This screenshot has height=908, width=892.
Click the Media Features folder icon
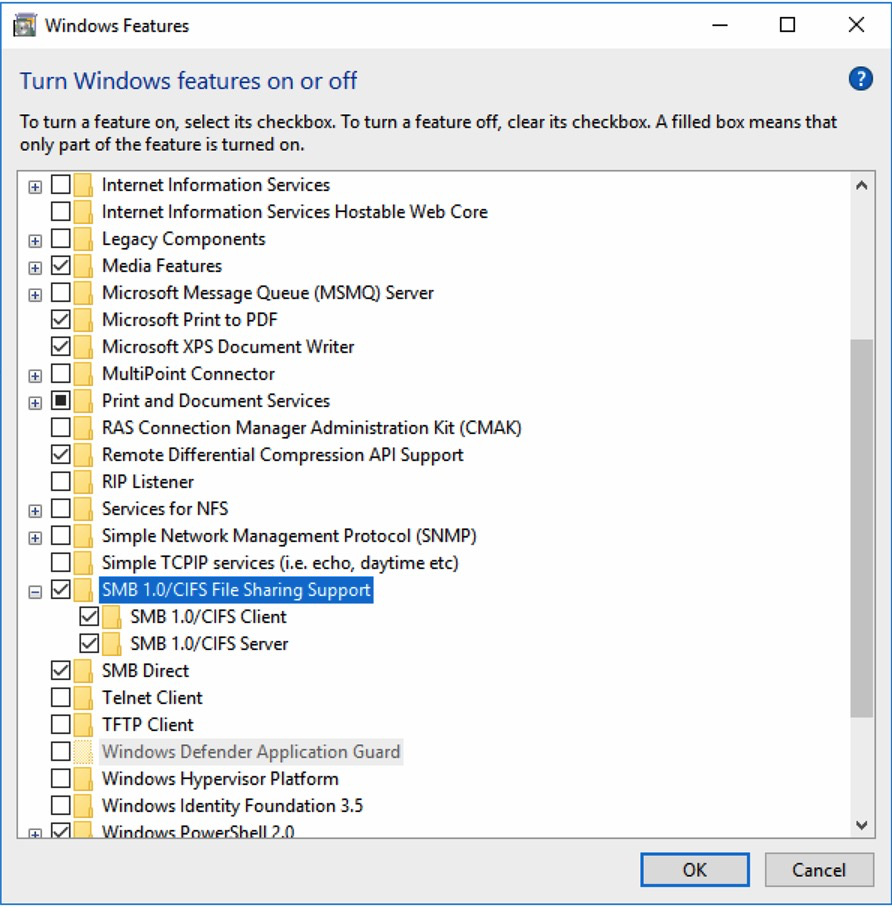[x=83, y=266]
